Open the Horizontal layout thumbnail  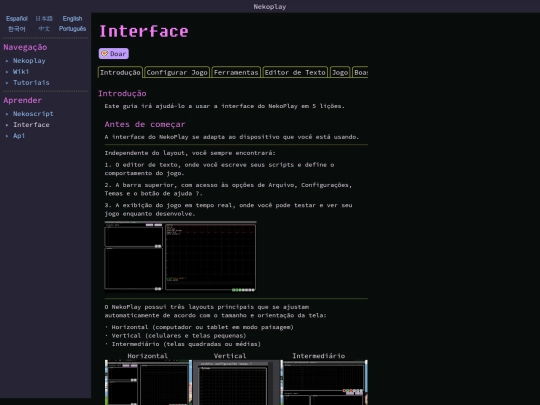[148, 382]
